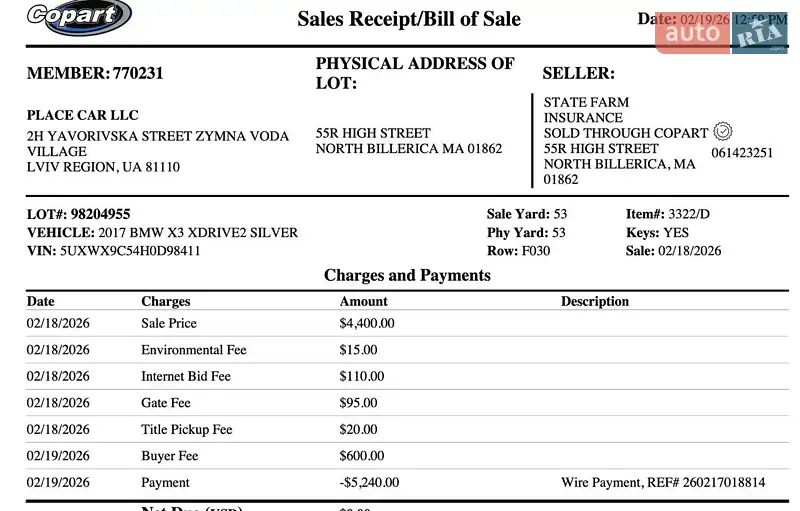Click the Title Pickup Fee label
800x511 pixels.
(x=186, y=429)
